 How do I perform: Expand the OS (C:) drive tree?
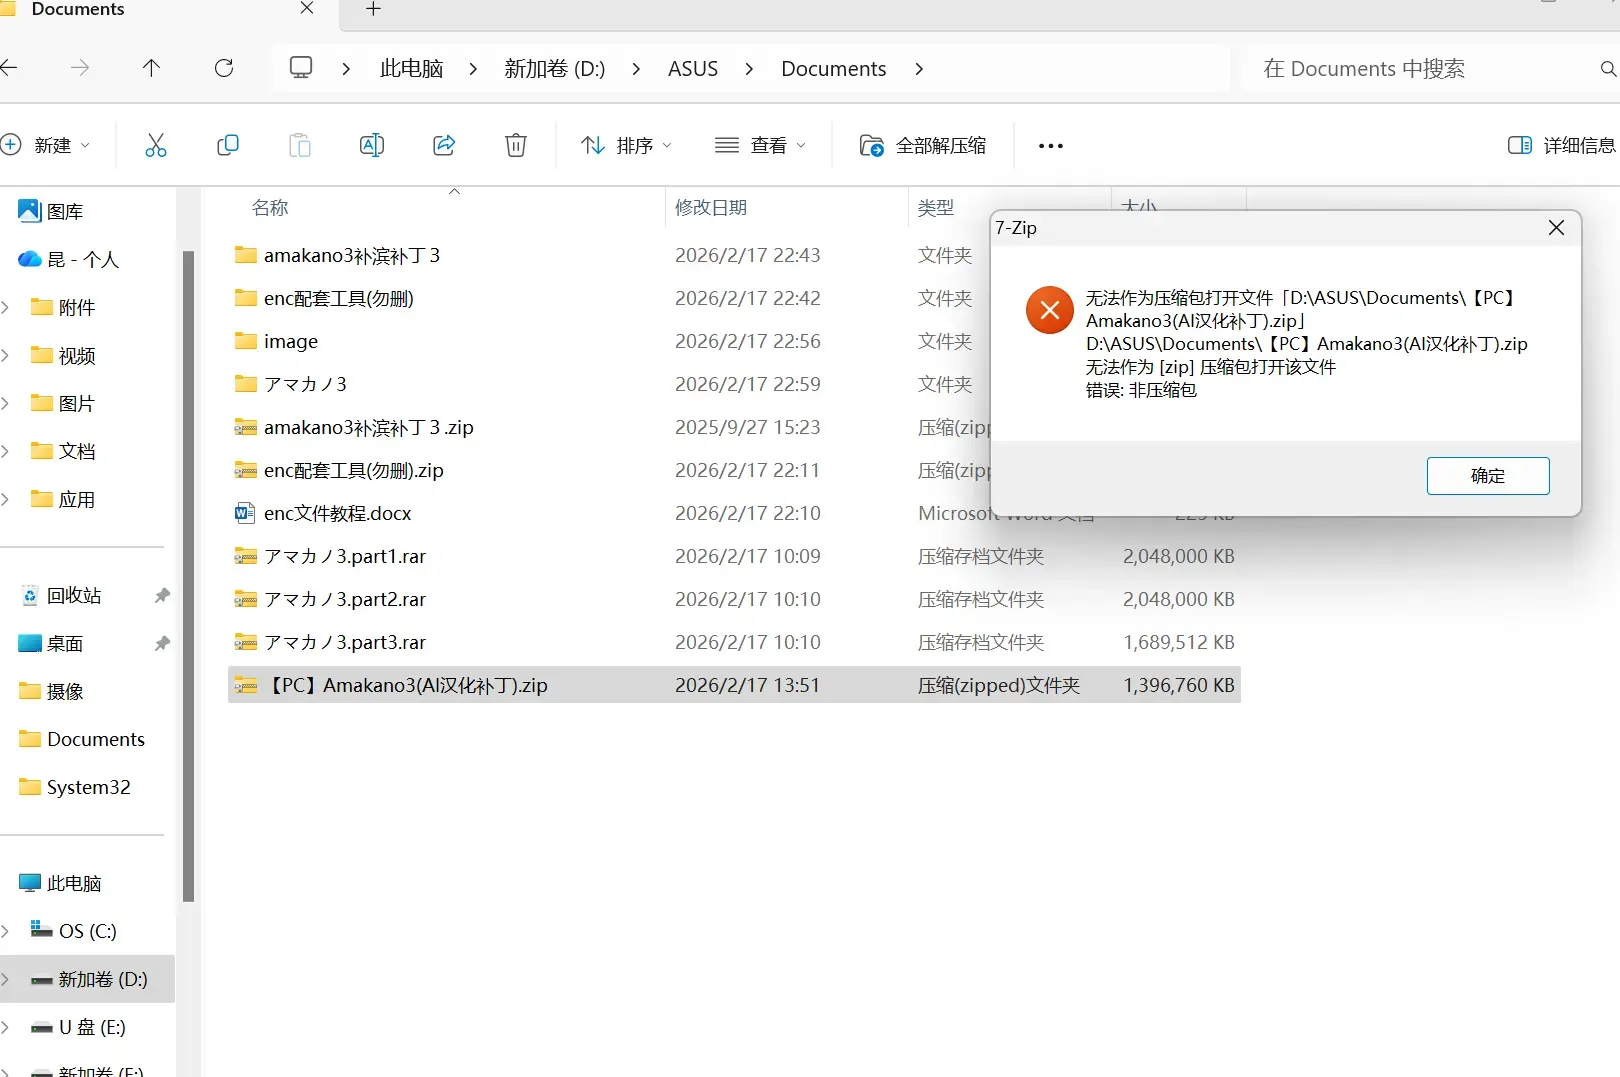(6, 931)
